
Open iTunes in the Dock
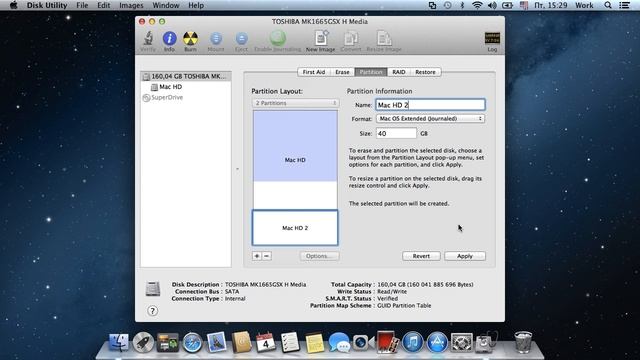click(413, 342)
